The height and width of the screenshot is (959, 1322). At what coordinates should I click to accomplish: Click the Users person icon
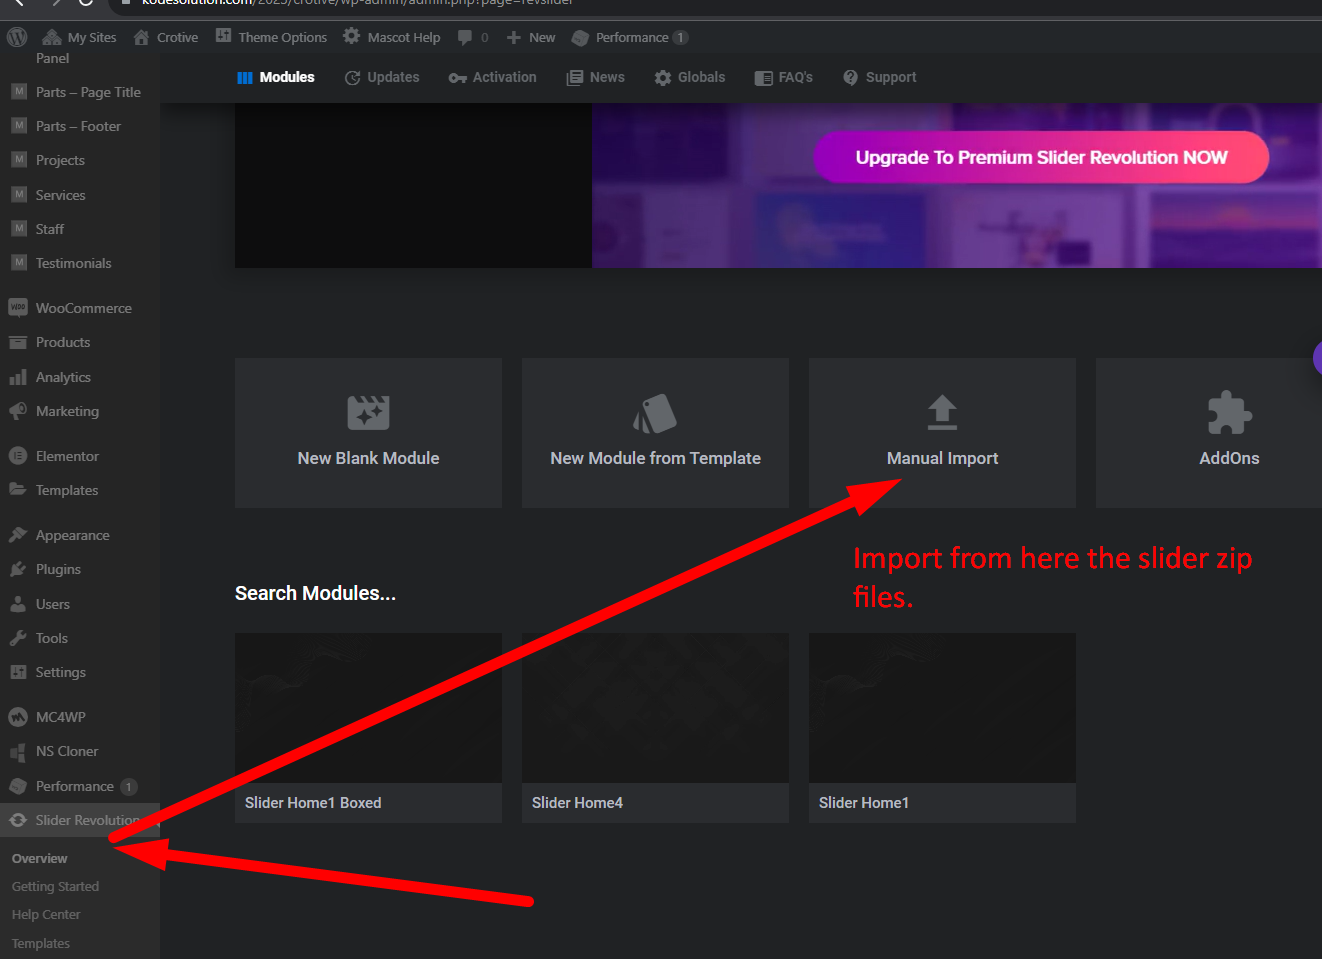18,604
